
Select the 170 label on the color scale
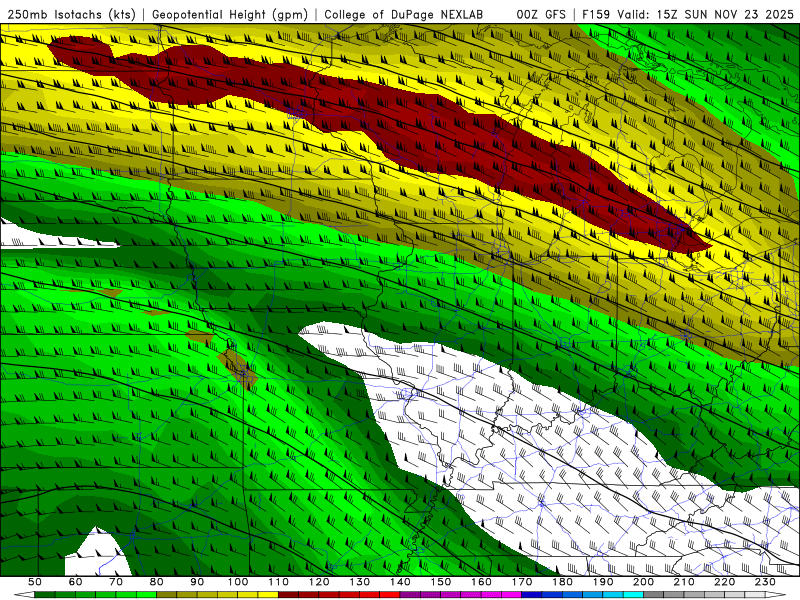[522, 582]
